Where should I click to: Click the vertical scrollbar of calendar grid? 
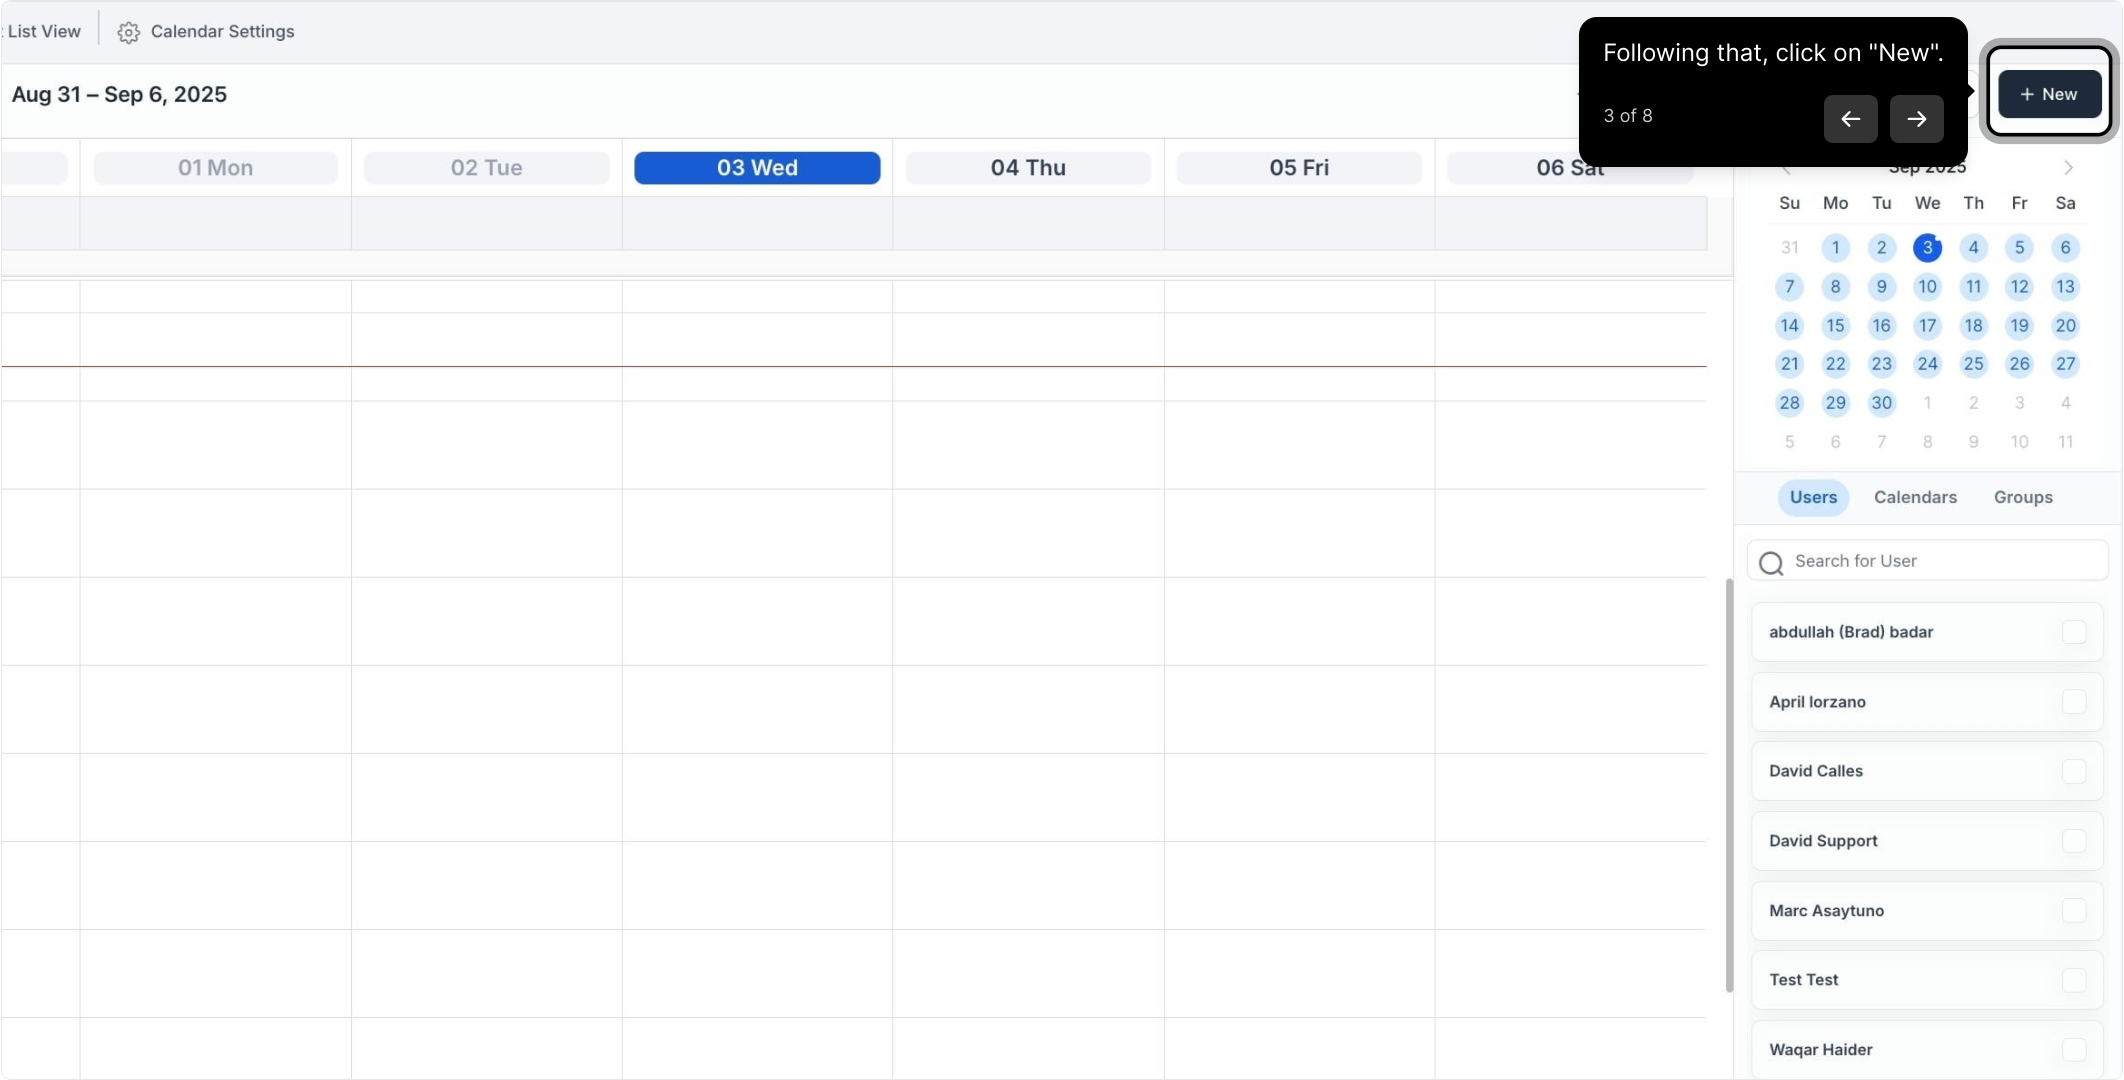[1729, 785]
